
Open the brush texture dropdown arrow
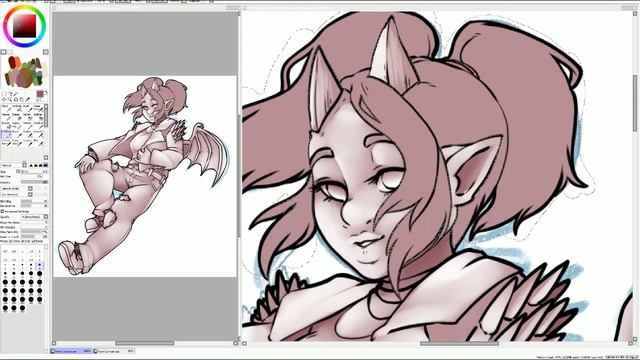click(x=30, y=195)
